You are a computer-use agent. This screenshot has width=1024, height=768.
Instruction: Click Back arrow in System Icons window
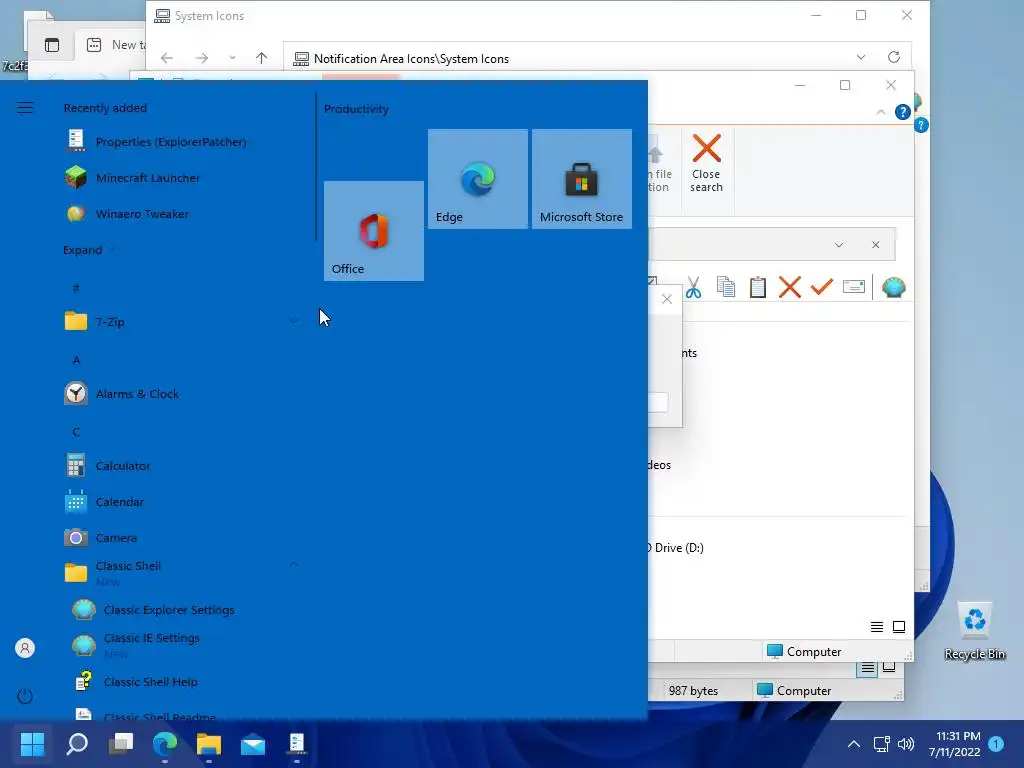(167, 58)
